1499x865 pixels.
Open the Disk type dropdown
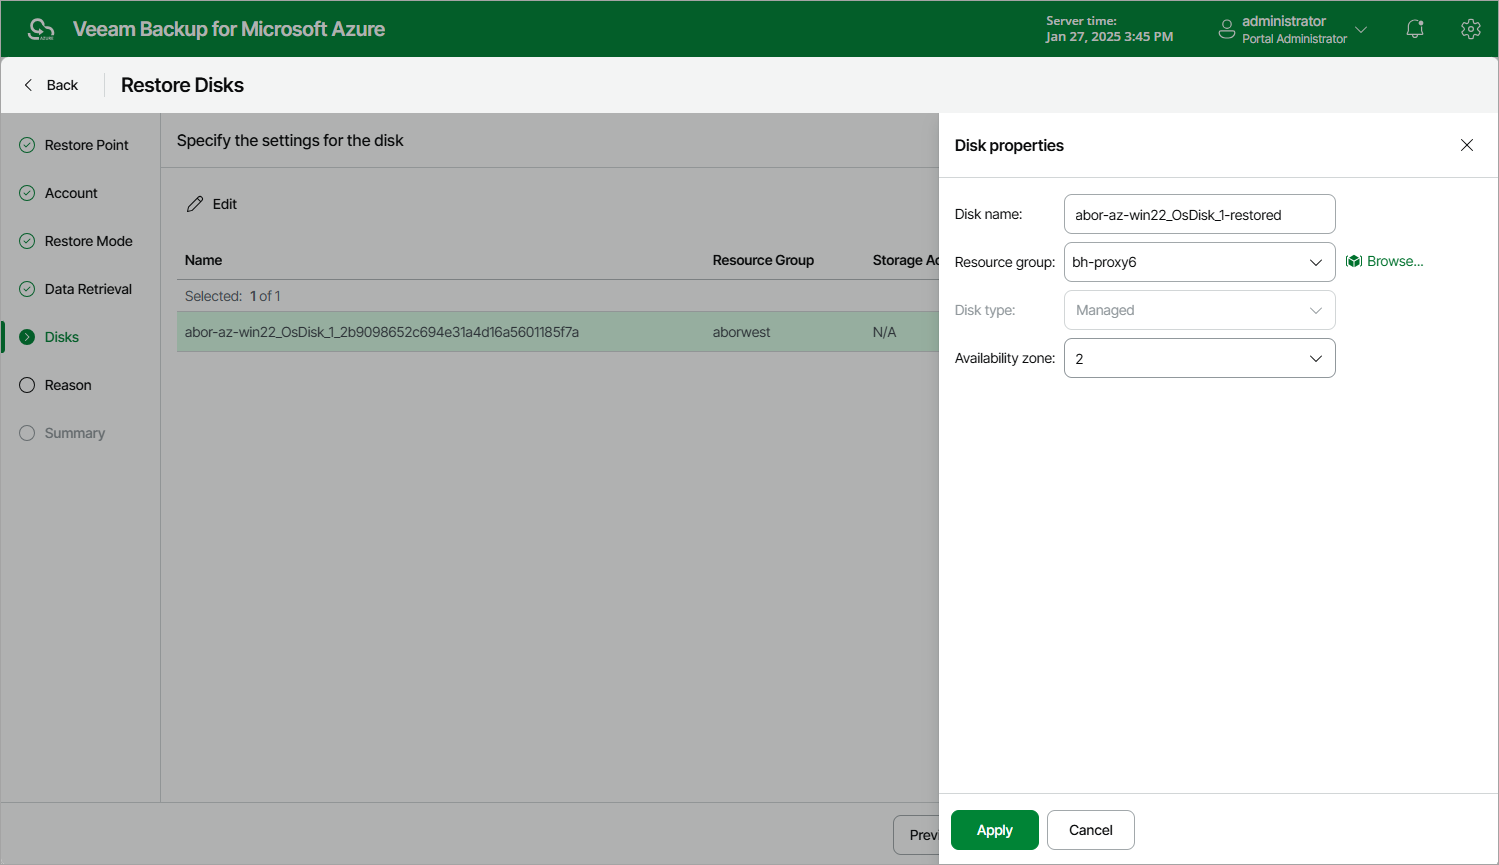pyautogui.click(x=1200, y=310)
